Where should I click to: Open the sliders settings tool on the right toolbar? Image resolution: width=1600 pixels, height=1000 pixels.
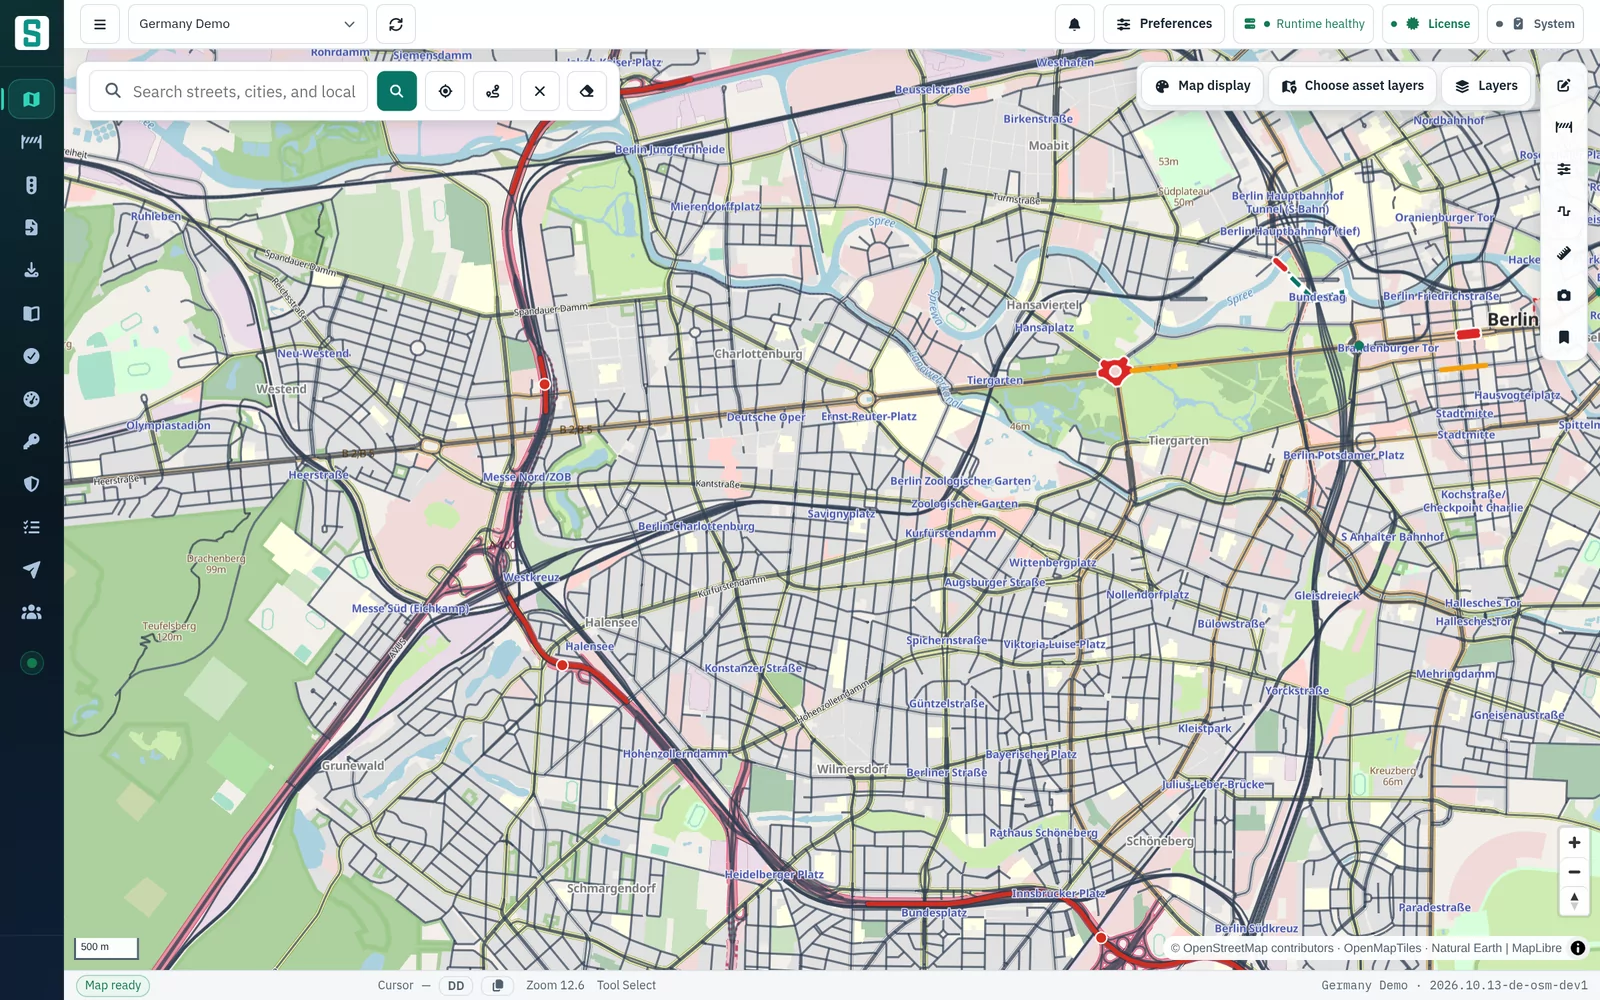[x=1564, y=169]
